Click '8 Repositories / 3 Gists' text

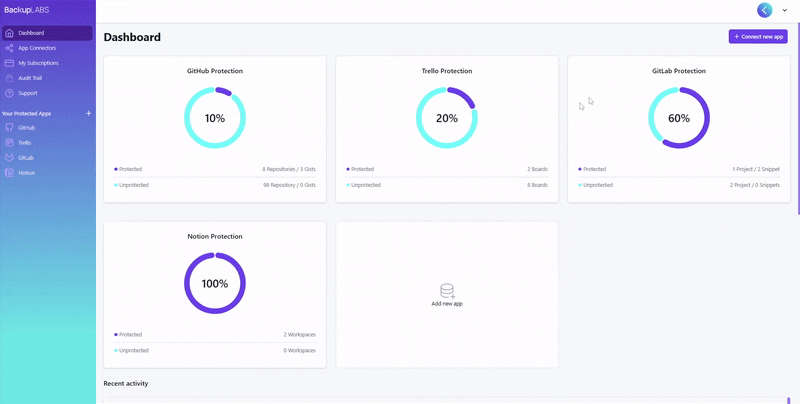click(289, 169)
